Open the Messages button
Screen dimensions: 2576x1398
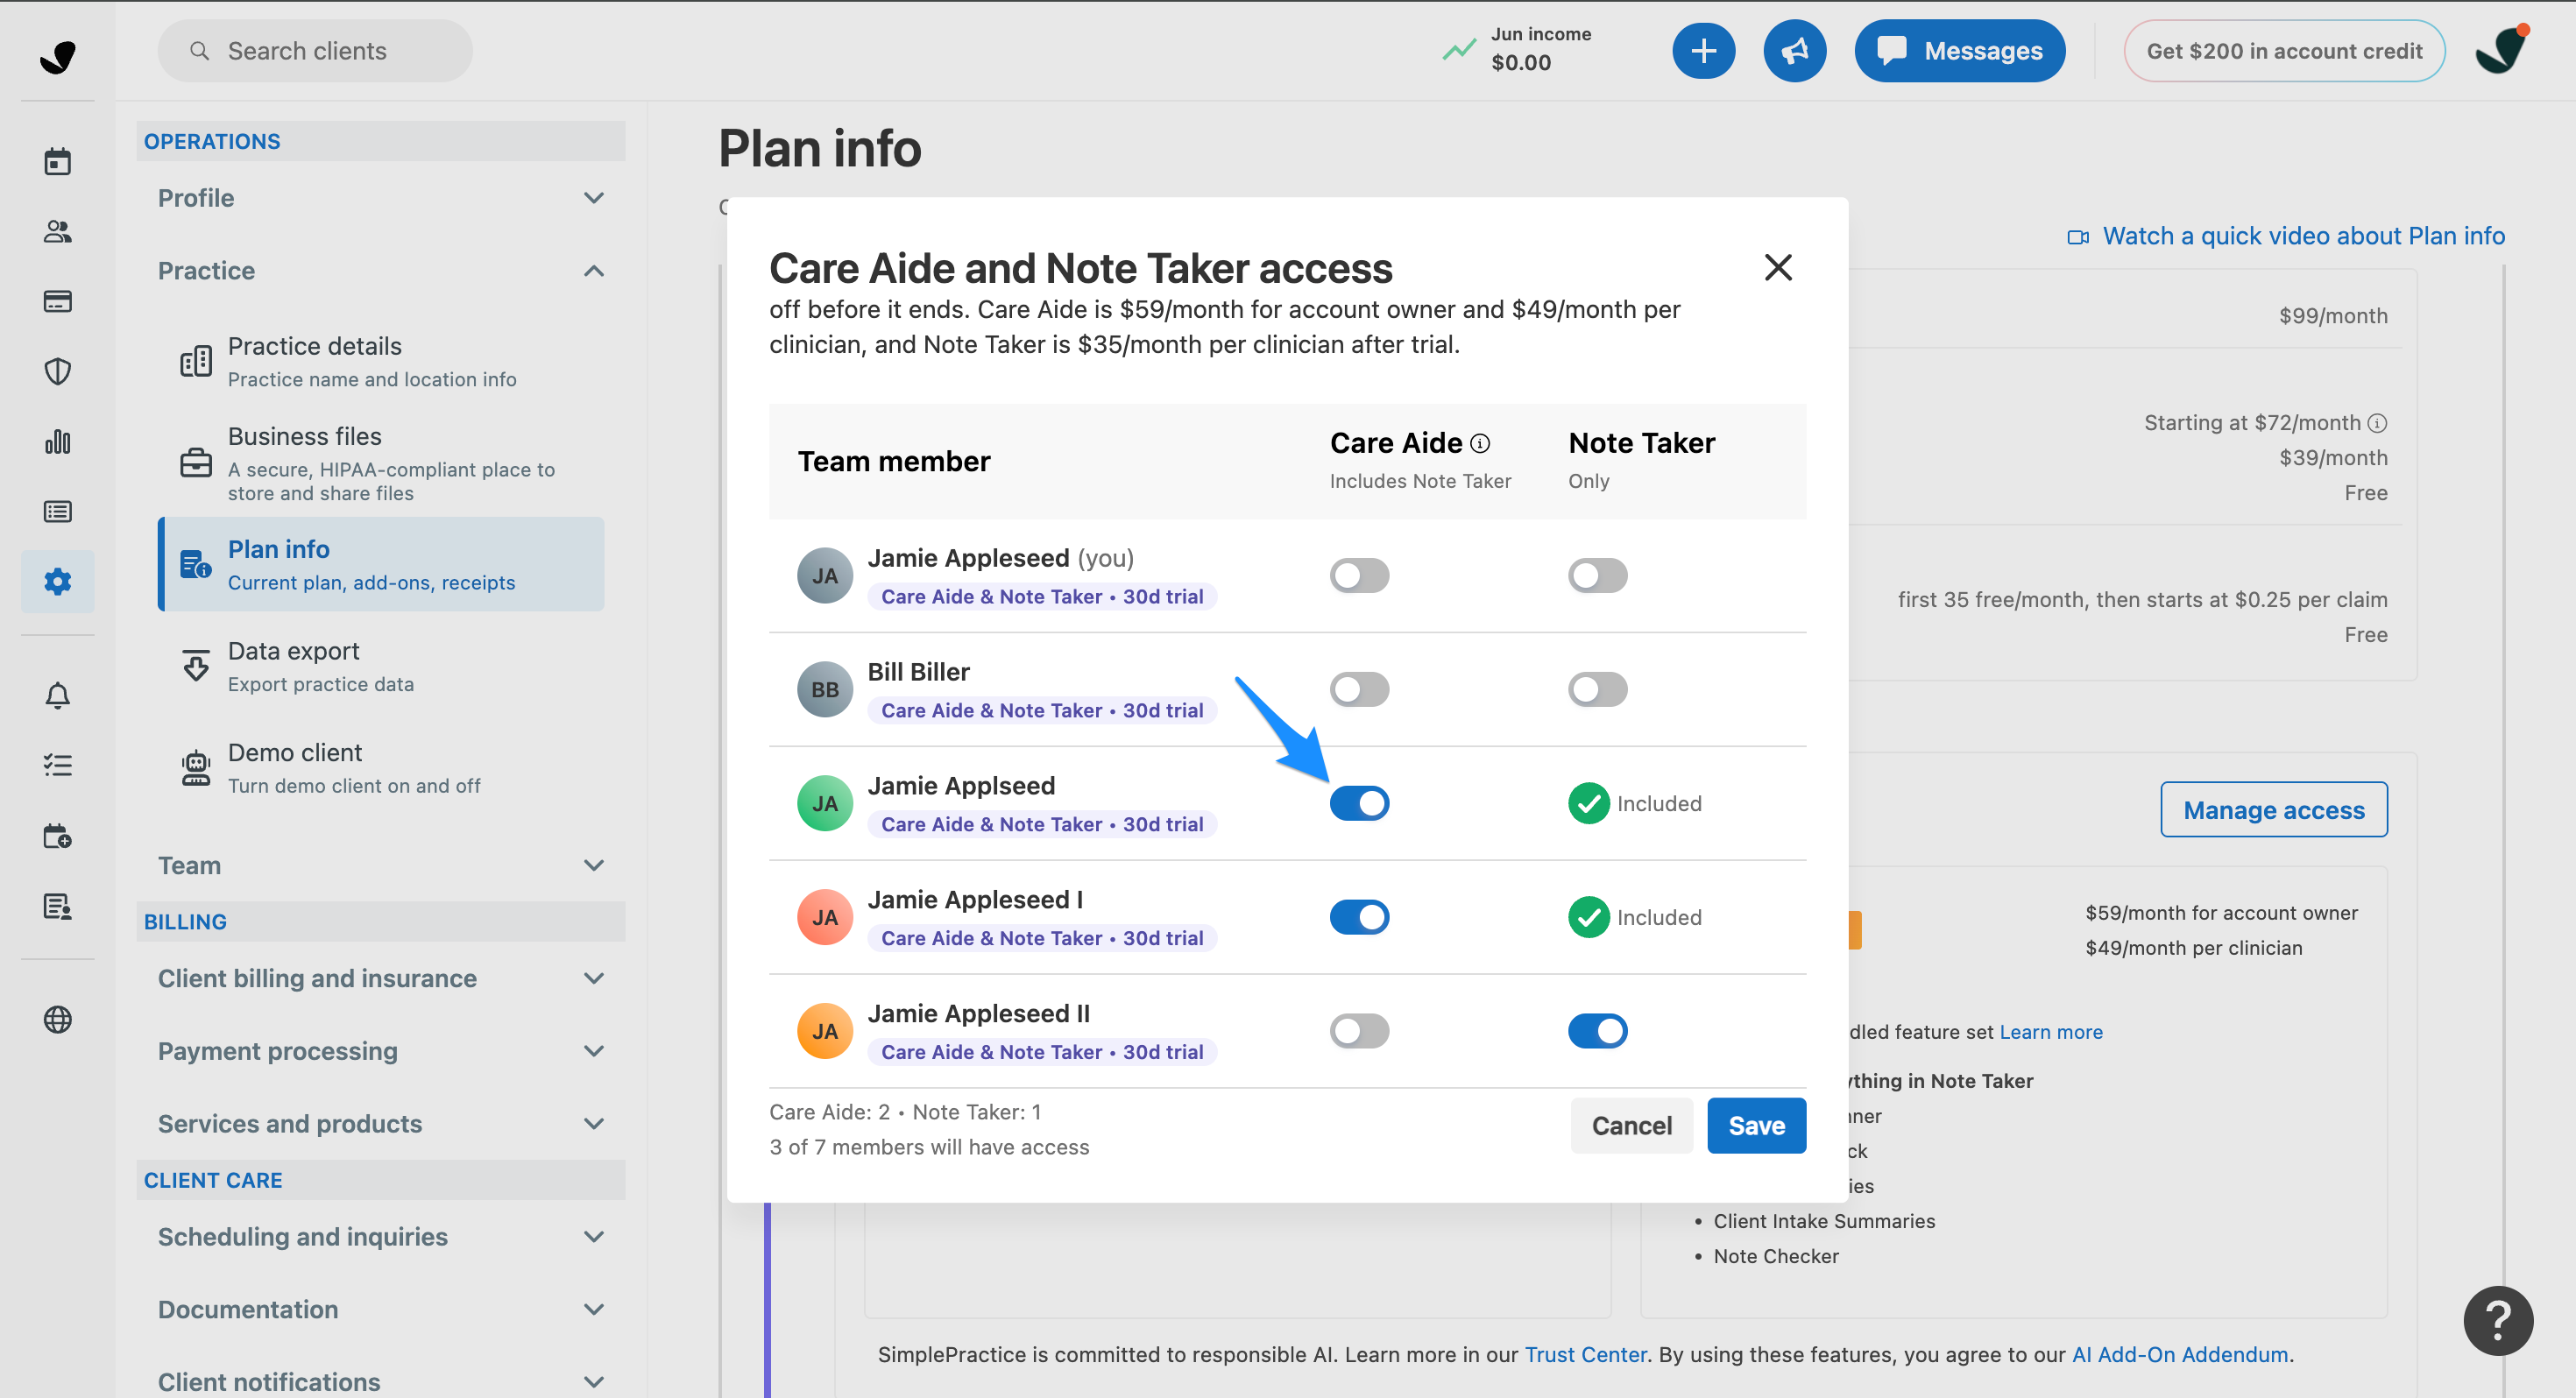[1959, 50]
